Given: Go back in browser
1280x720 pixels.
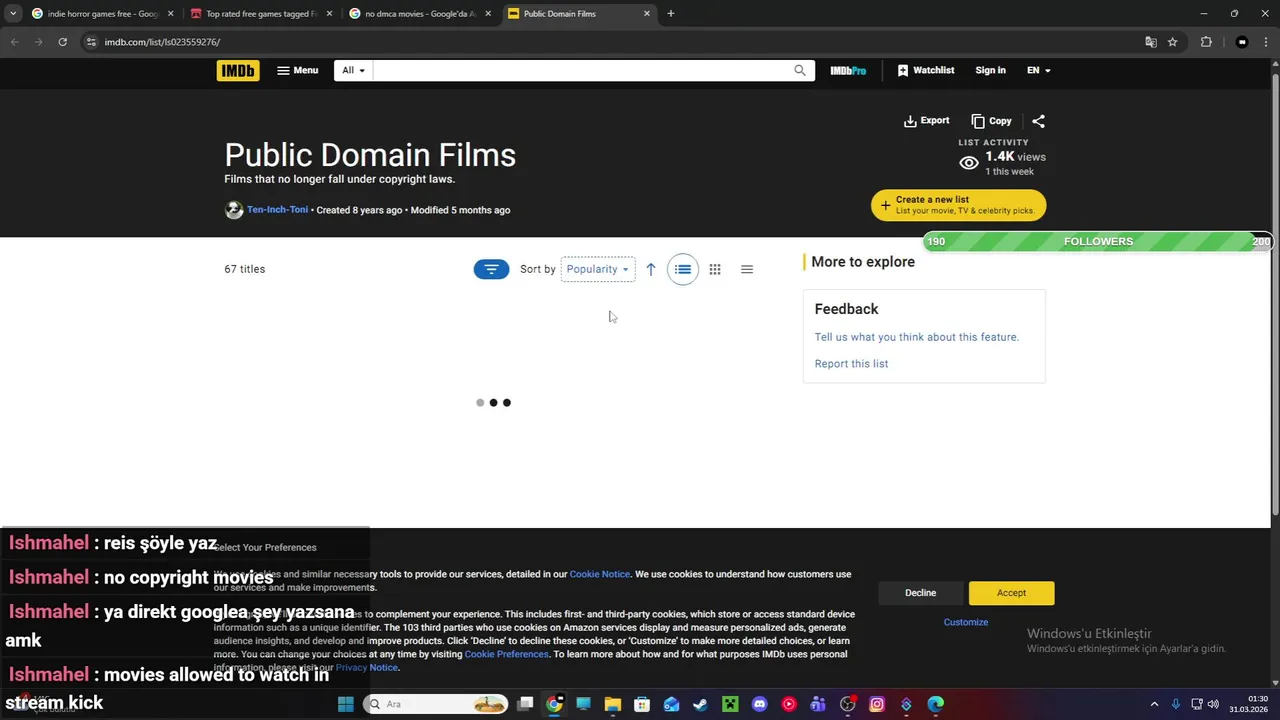Looking at the screenshot, I should 14,42.
